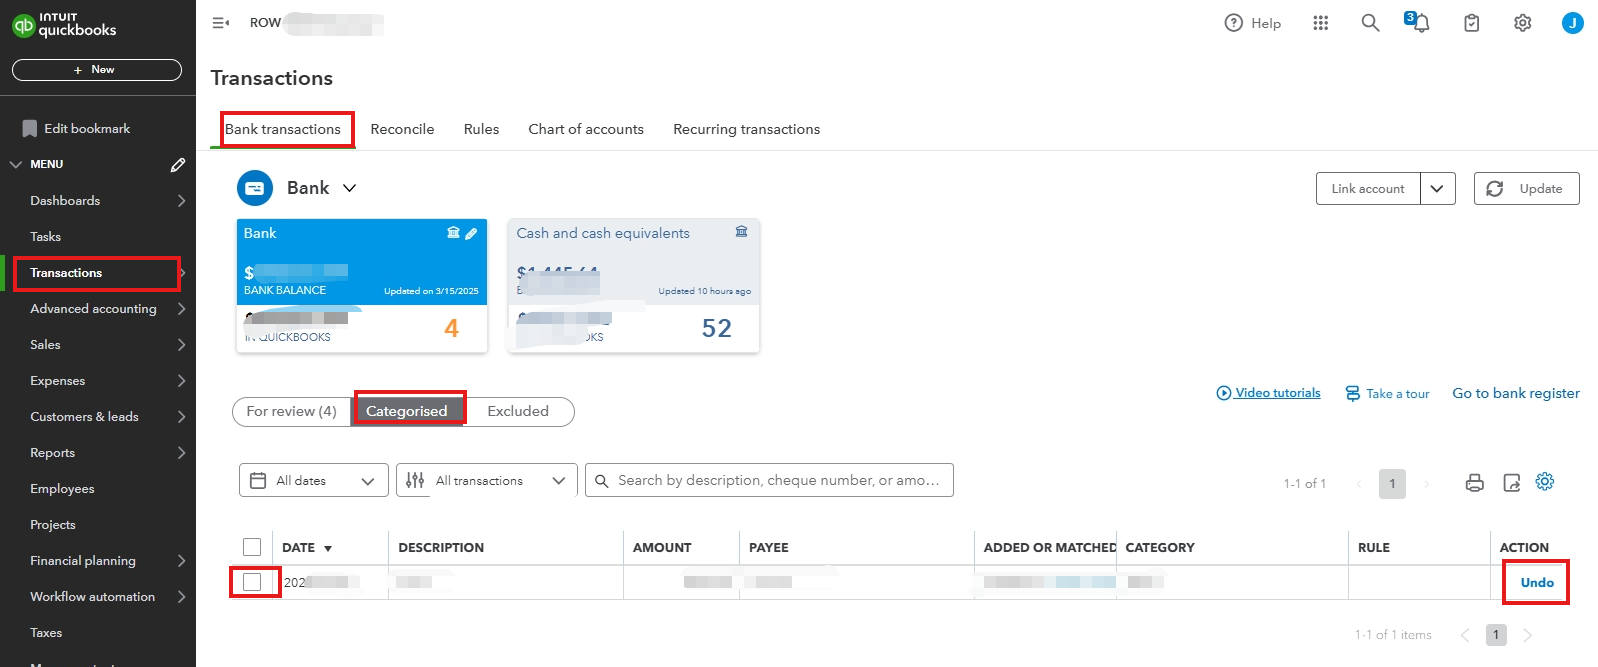
Task: Tick the select-all header checkbox
Action: [x=252, y=547]
